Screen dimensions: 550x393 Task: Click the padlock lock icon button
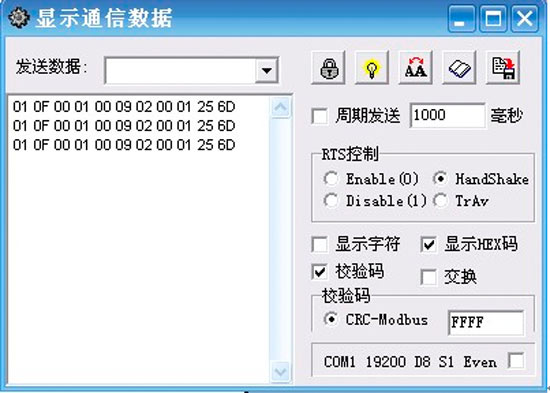(328, 68)
